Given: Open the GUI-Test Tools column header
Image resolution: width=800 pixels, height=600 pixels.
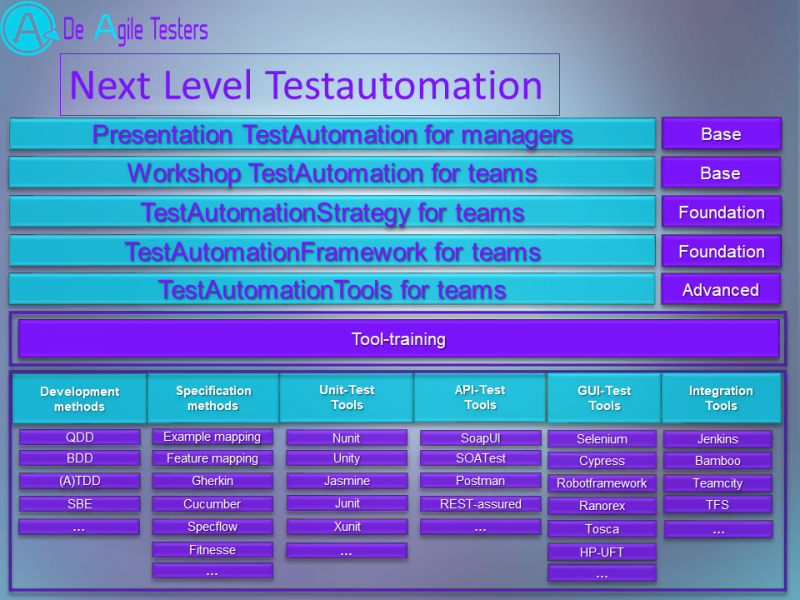Looking at the screenshot, I should coord(604,398).
